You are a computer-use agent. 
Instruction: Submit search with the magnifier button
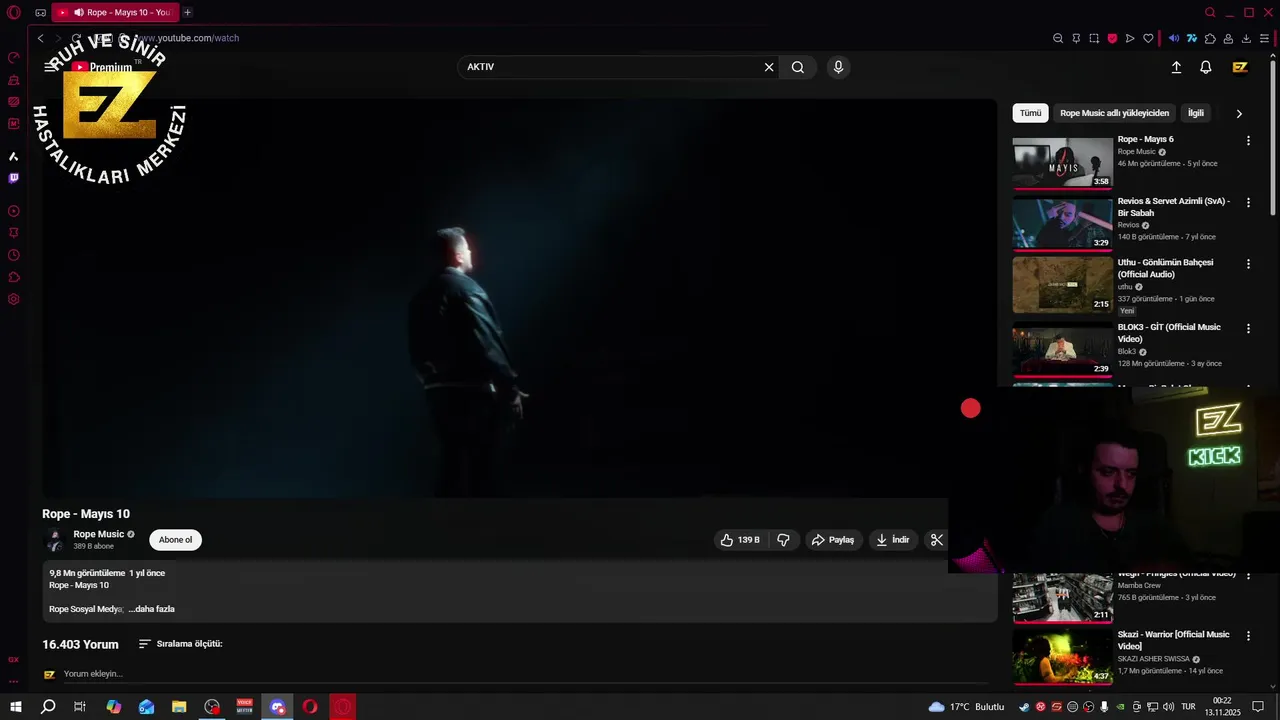798,67
